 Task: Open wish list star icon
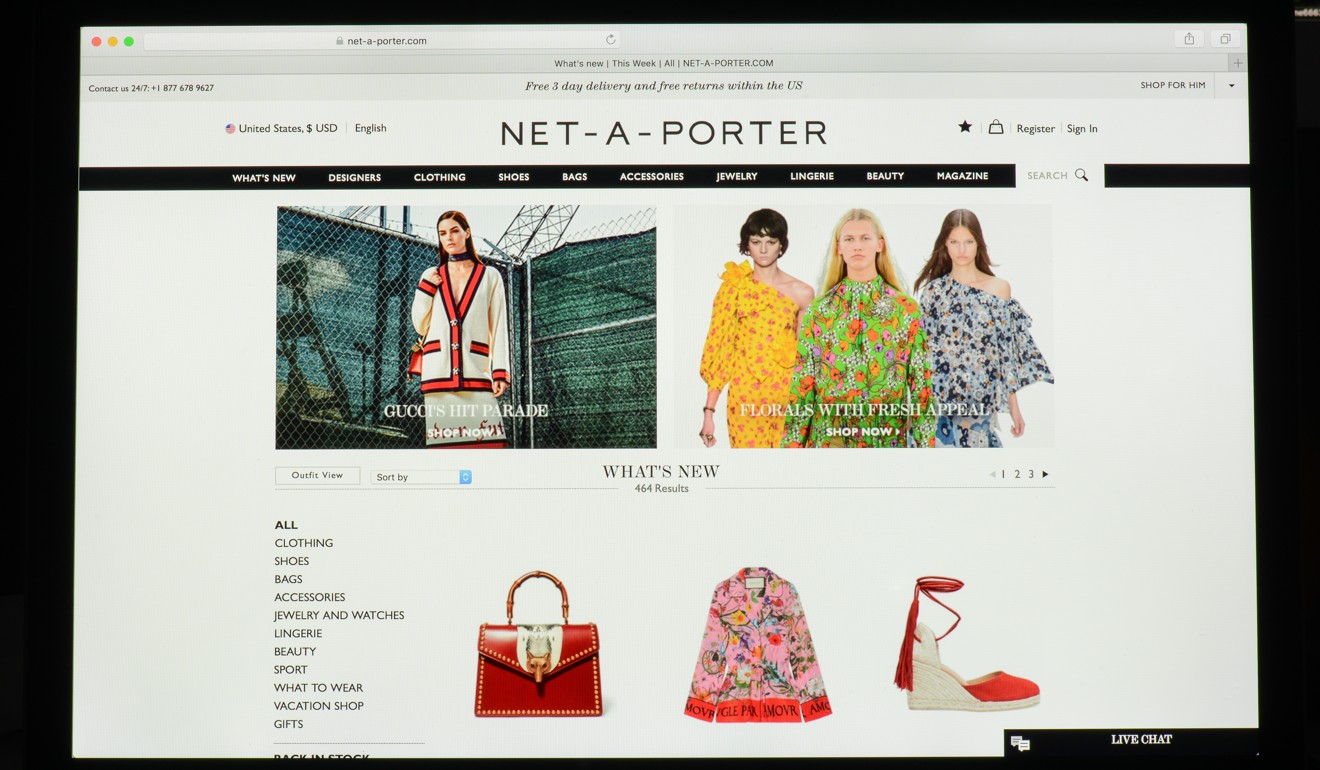pos(965,127)
